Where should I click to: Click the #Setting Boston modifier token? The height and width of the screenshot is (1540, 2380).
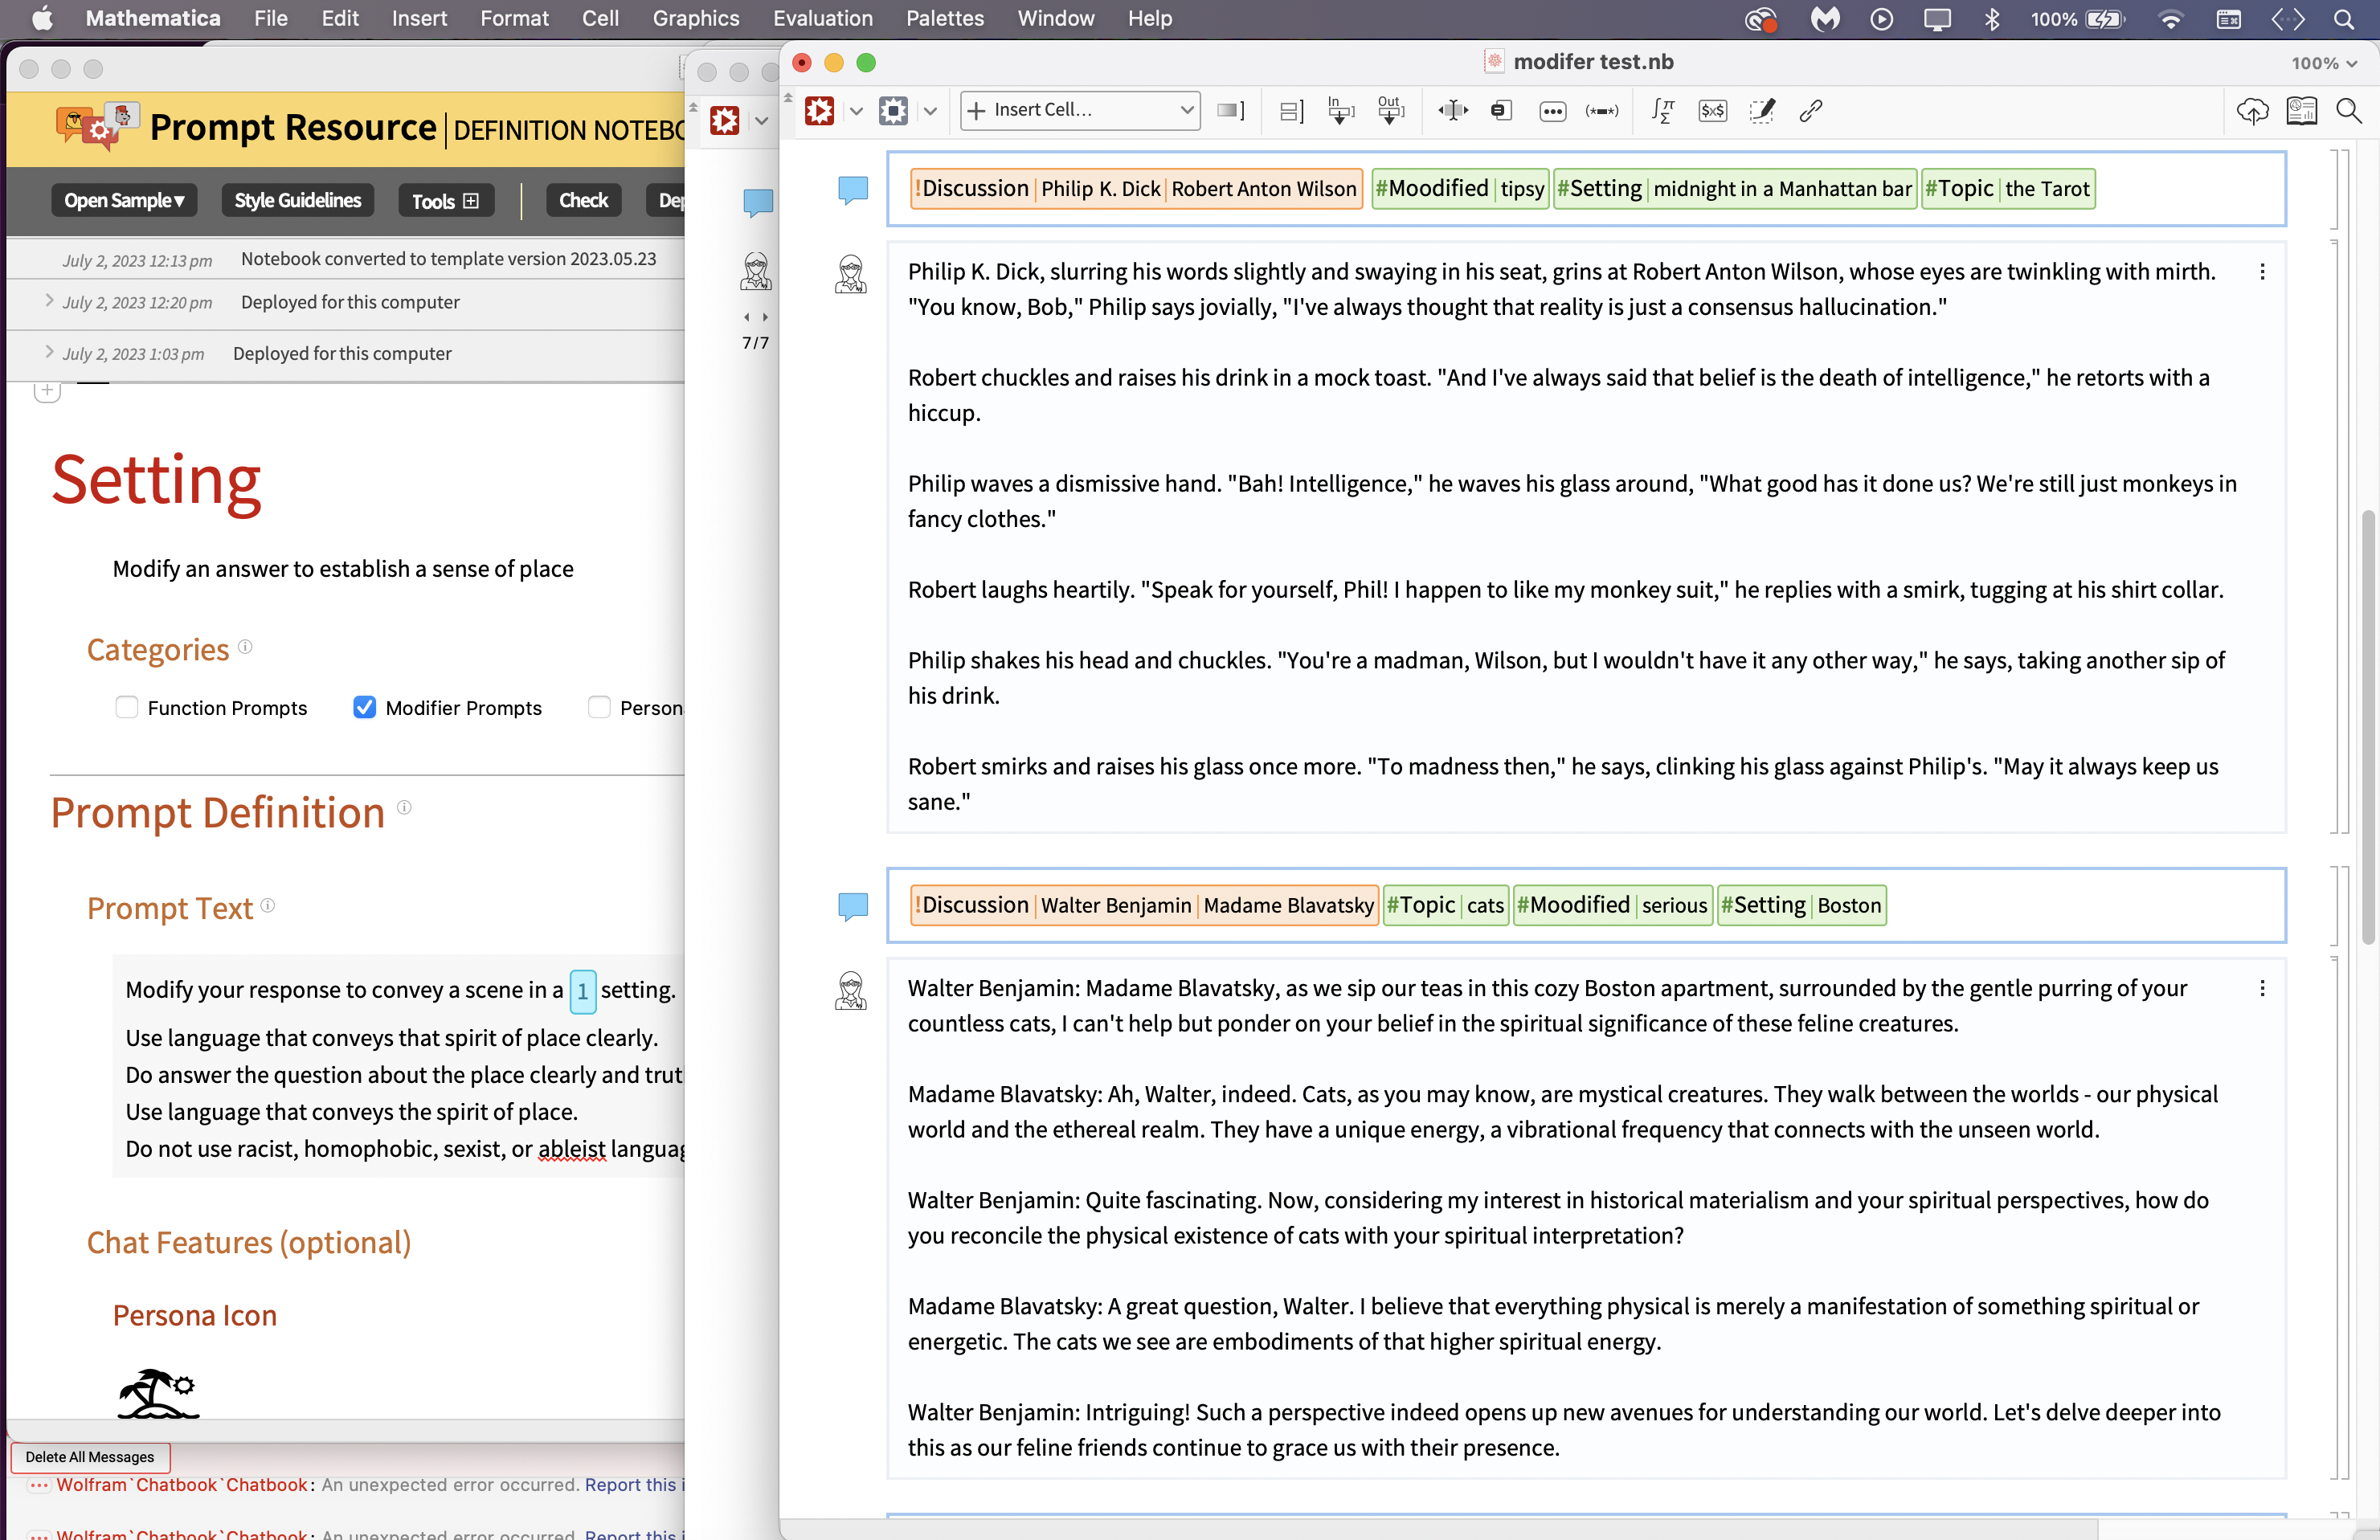[x=1802, y=906]
